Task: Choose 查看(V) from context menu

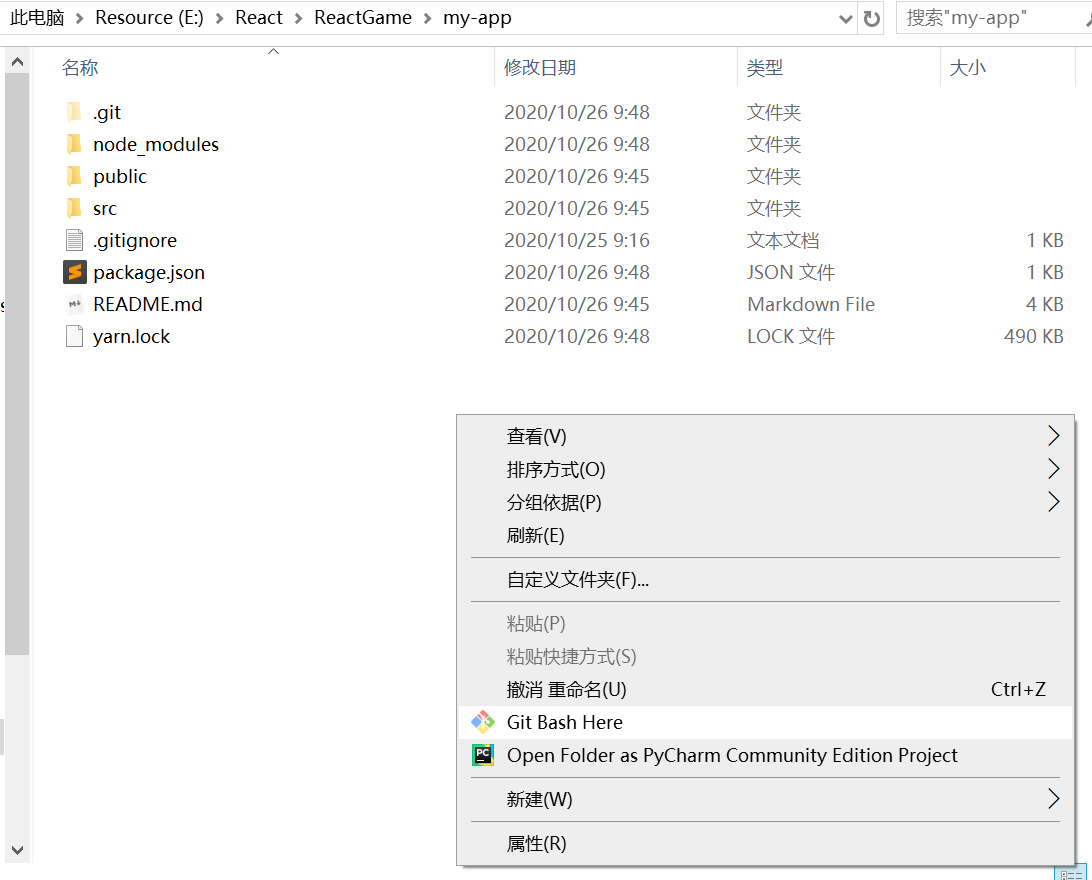Action: click(x=765, y=436)
